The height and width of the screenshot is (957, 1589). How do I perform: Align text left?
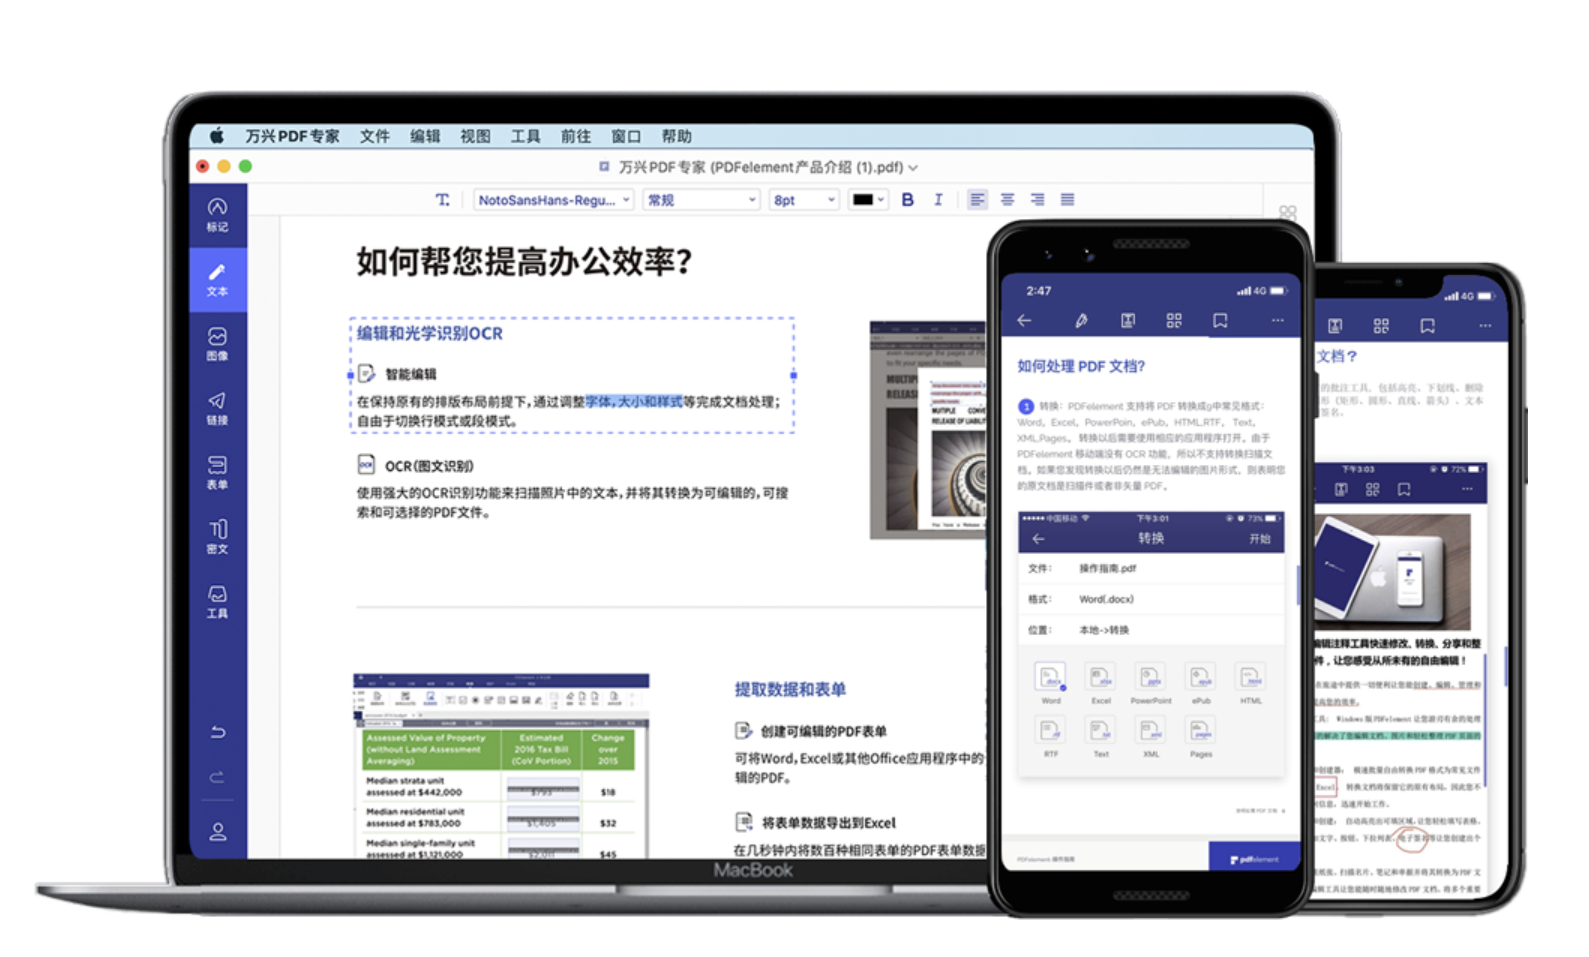(977, 200)
